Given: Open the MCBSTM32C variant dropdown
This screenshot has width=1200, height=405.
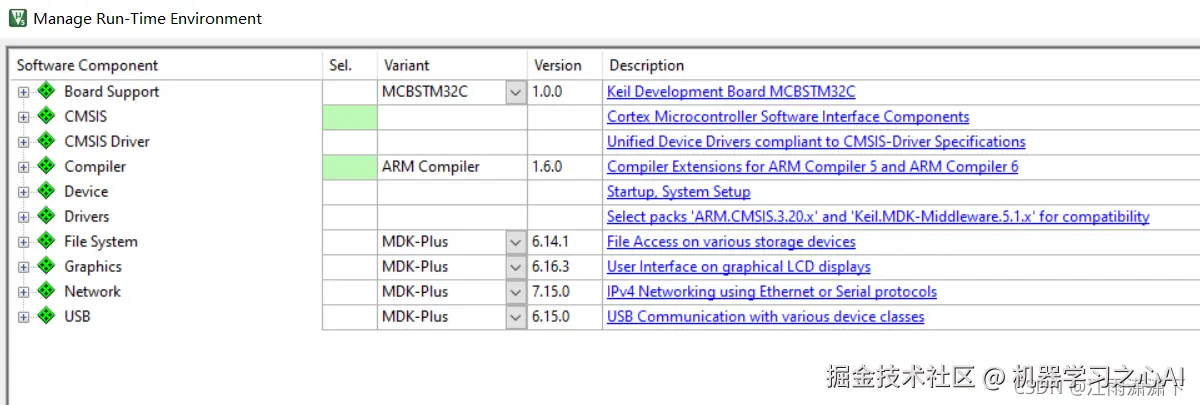Looking at the screenshot, I should 515,92.
